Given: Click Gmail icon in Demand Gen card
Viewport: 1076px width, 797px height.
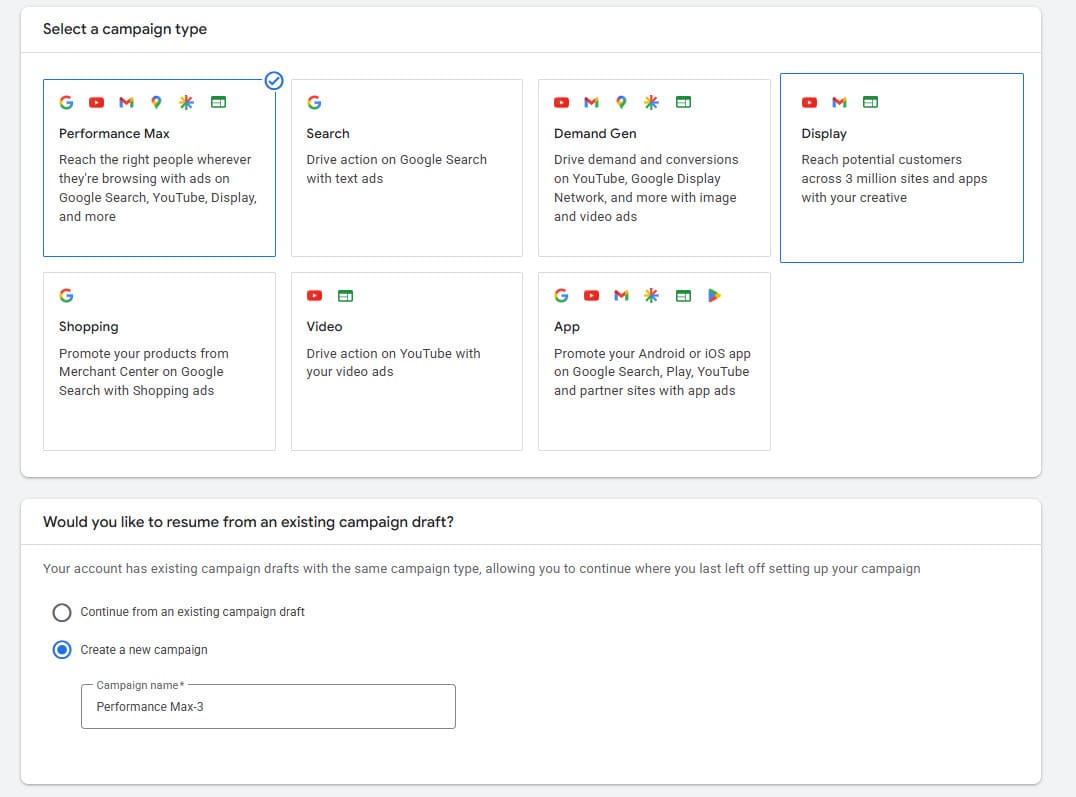Looking at the screenshot, I should 592,102.
